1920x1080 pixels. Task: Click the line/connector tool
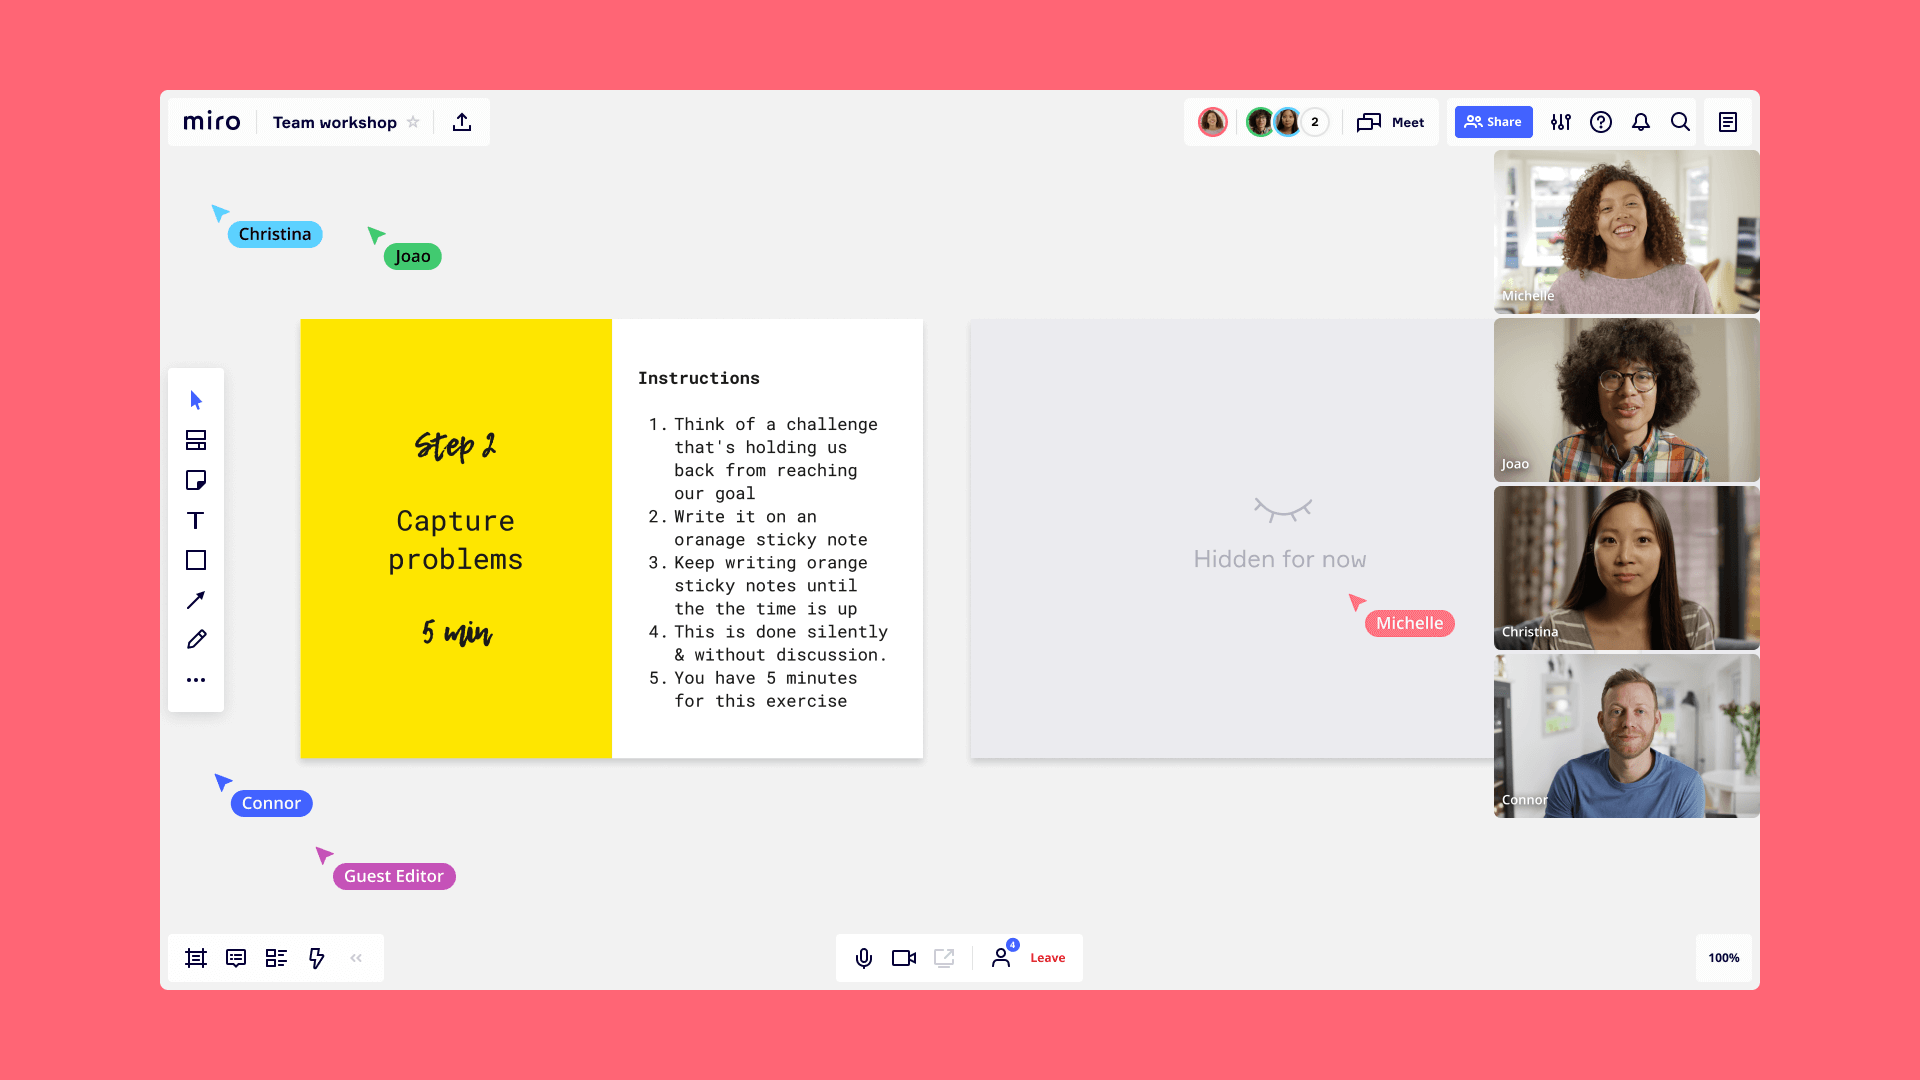click(195, 600)
